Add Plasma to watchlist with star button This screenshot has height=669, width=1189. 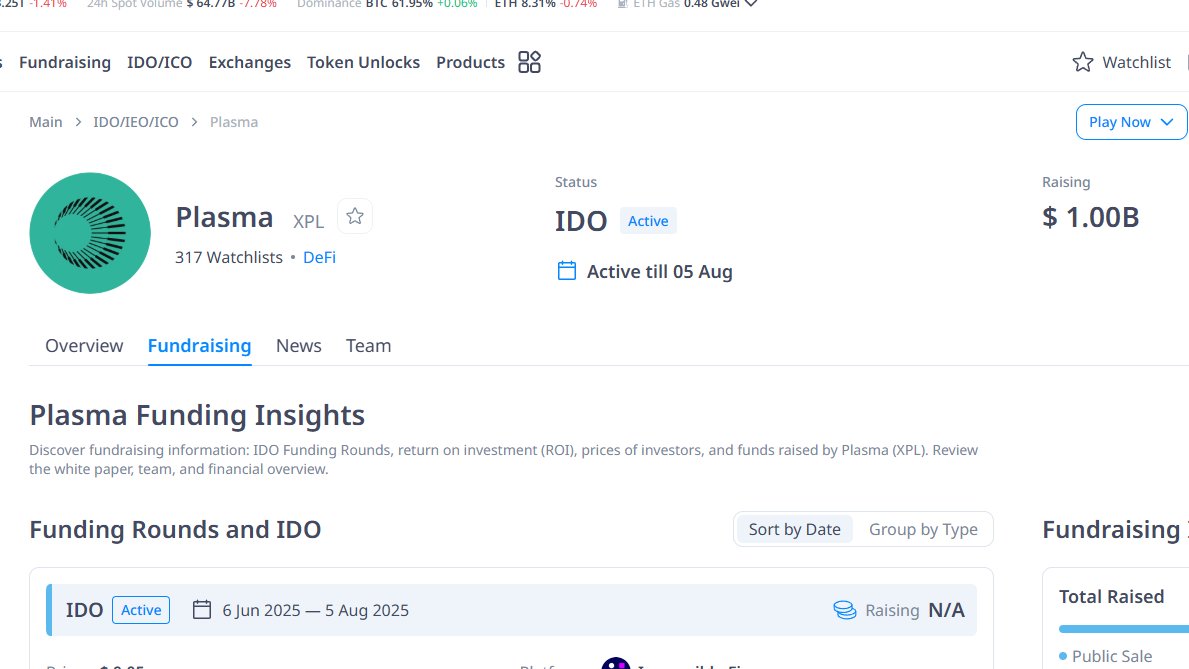[355, 216]
